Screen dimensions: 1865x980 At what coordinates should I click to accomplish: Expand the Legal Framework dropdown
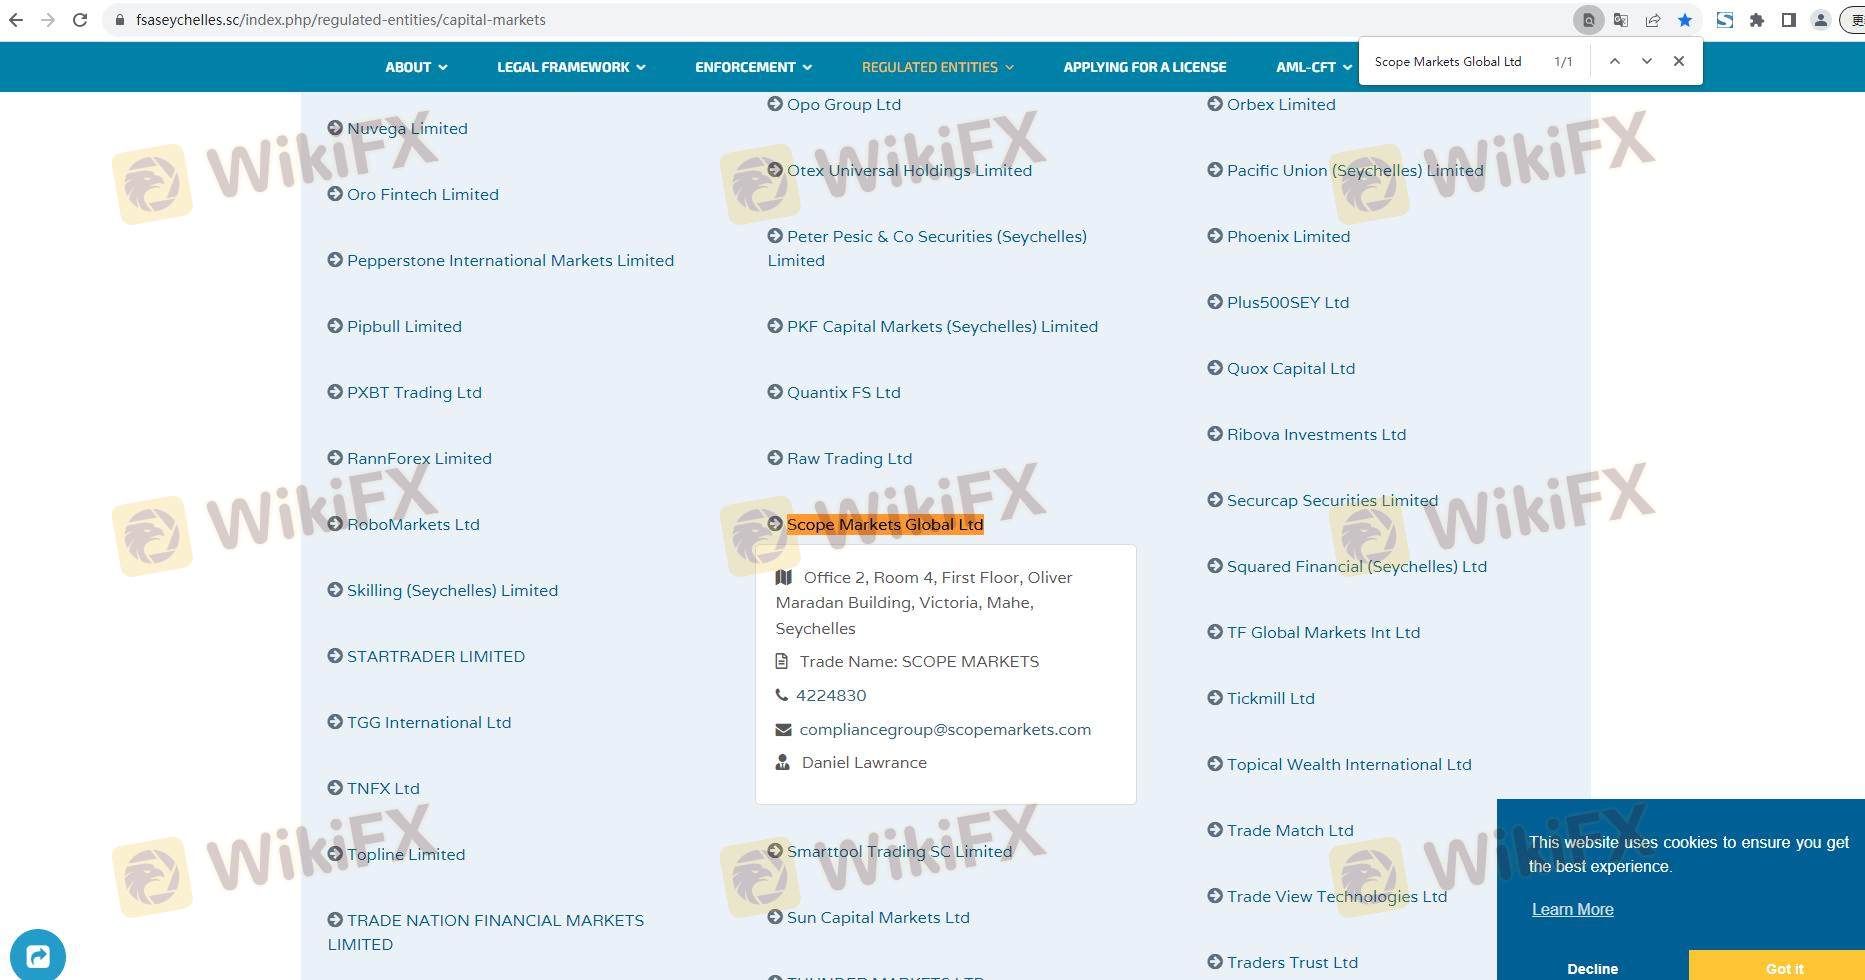tap(571, 67)
